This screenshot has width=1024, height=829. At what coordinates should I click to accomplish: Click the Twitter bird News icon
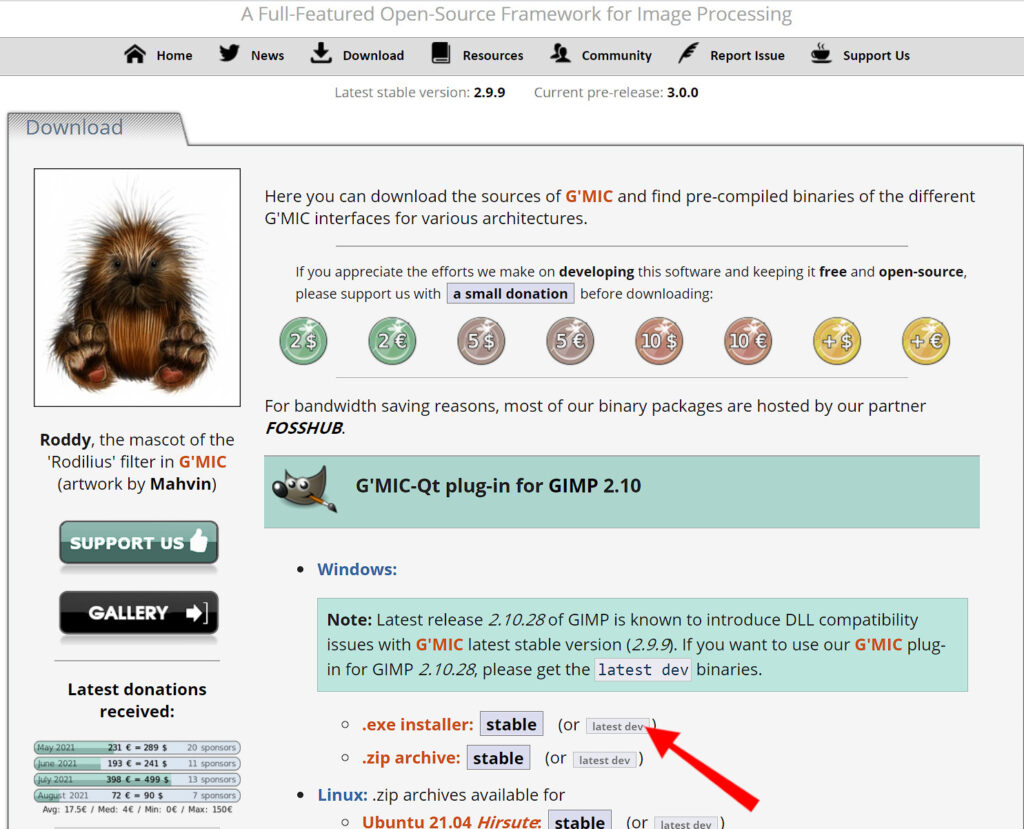click(x=229, y=54)
